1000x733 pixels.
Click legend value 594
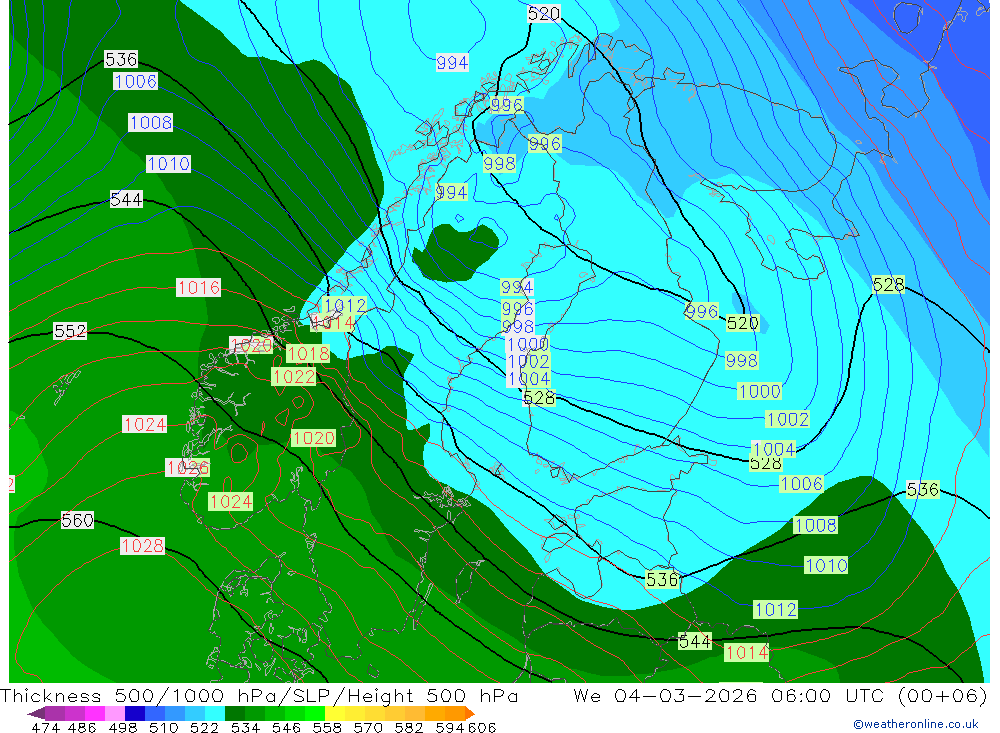click(x=450, y=727)
